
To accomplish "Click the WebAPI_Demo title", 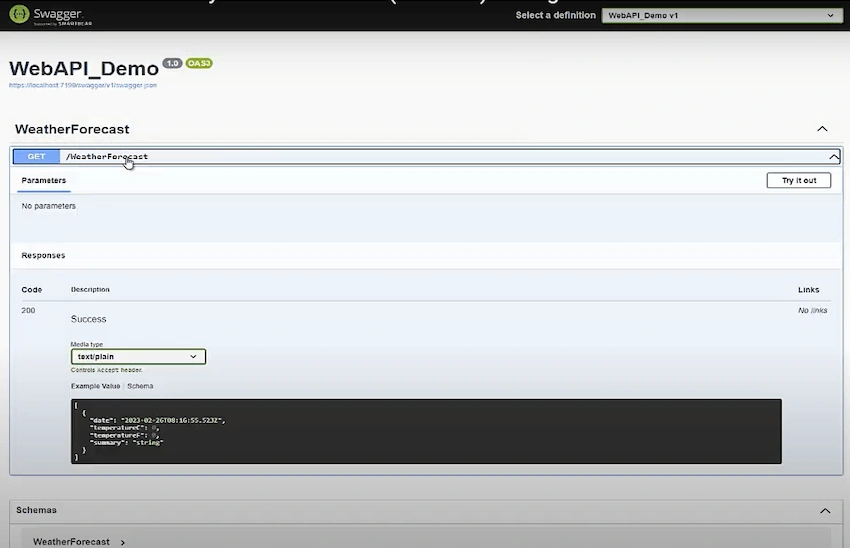I will pos(84,69).
